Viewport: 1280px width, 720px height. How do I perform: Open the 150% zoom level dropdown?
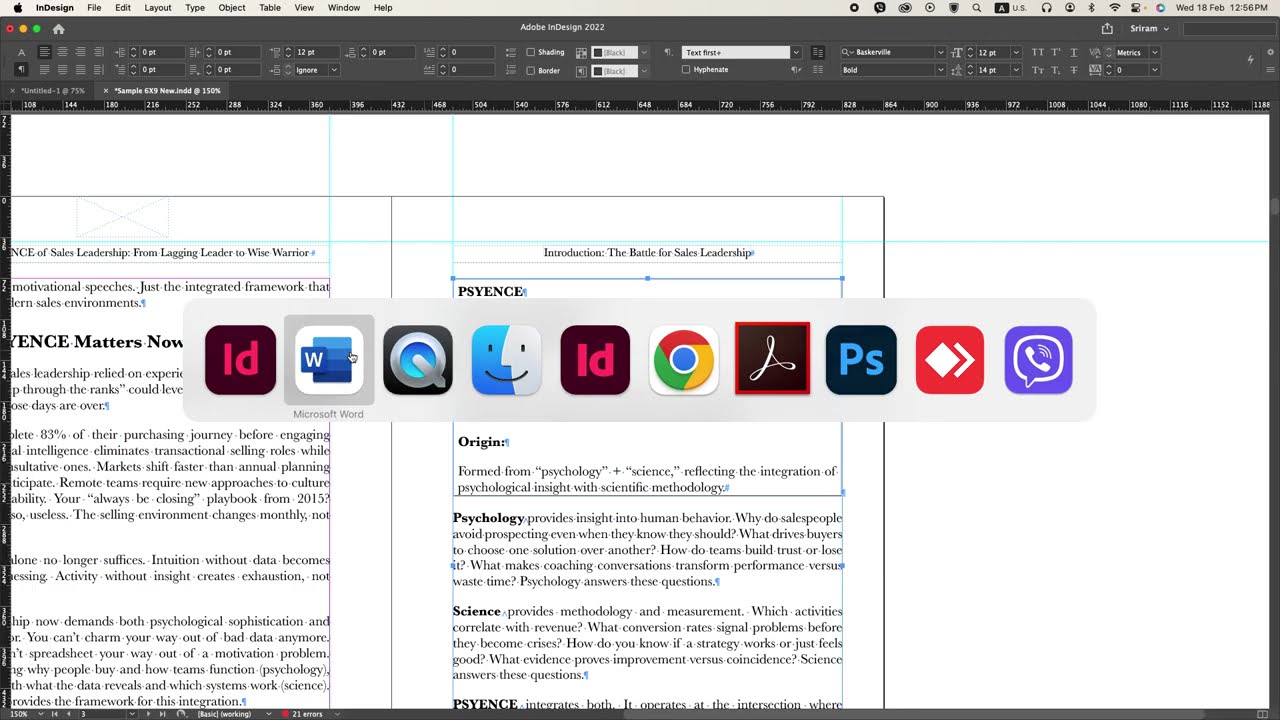pyautogui.click(x=41, y=714)
